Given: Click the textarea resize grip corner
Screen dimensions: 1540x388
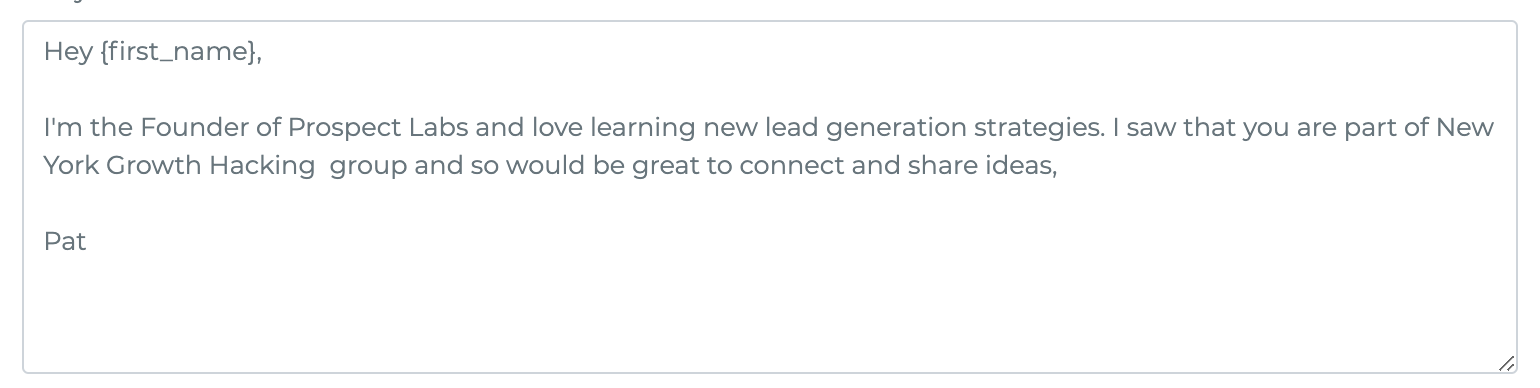Looking at the screenshot, I should [1506, 363].
